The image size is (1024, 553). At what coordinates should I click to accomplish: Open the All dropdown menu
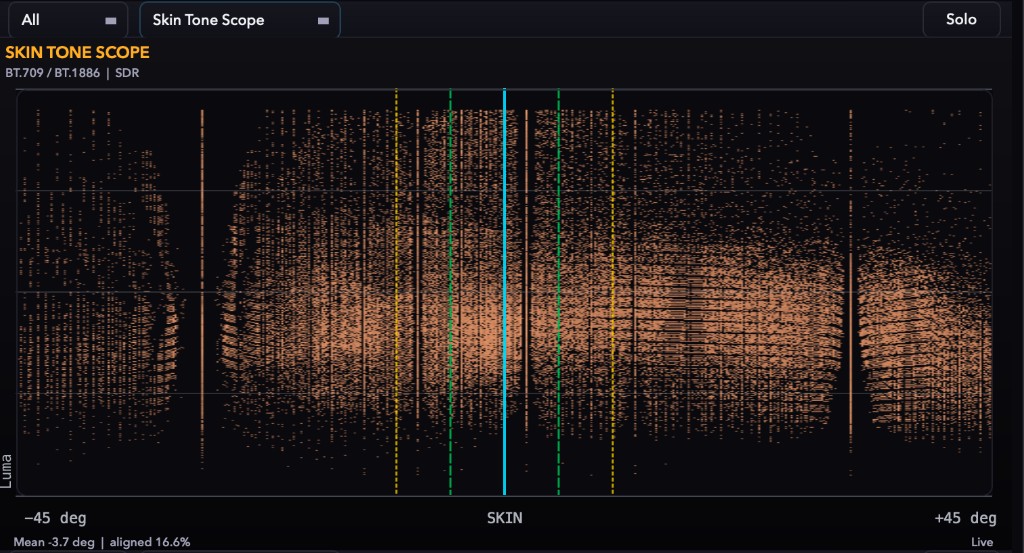pyautogui.click(x=68, y=20)
